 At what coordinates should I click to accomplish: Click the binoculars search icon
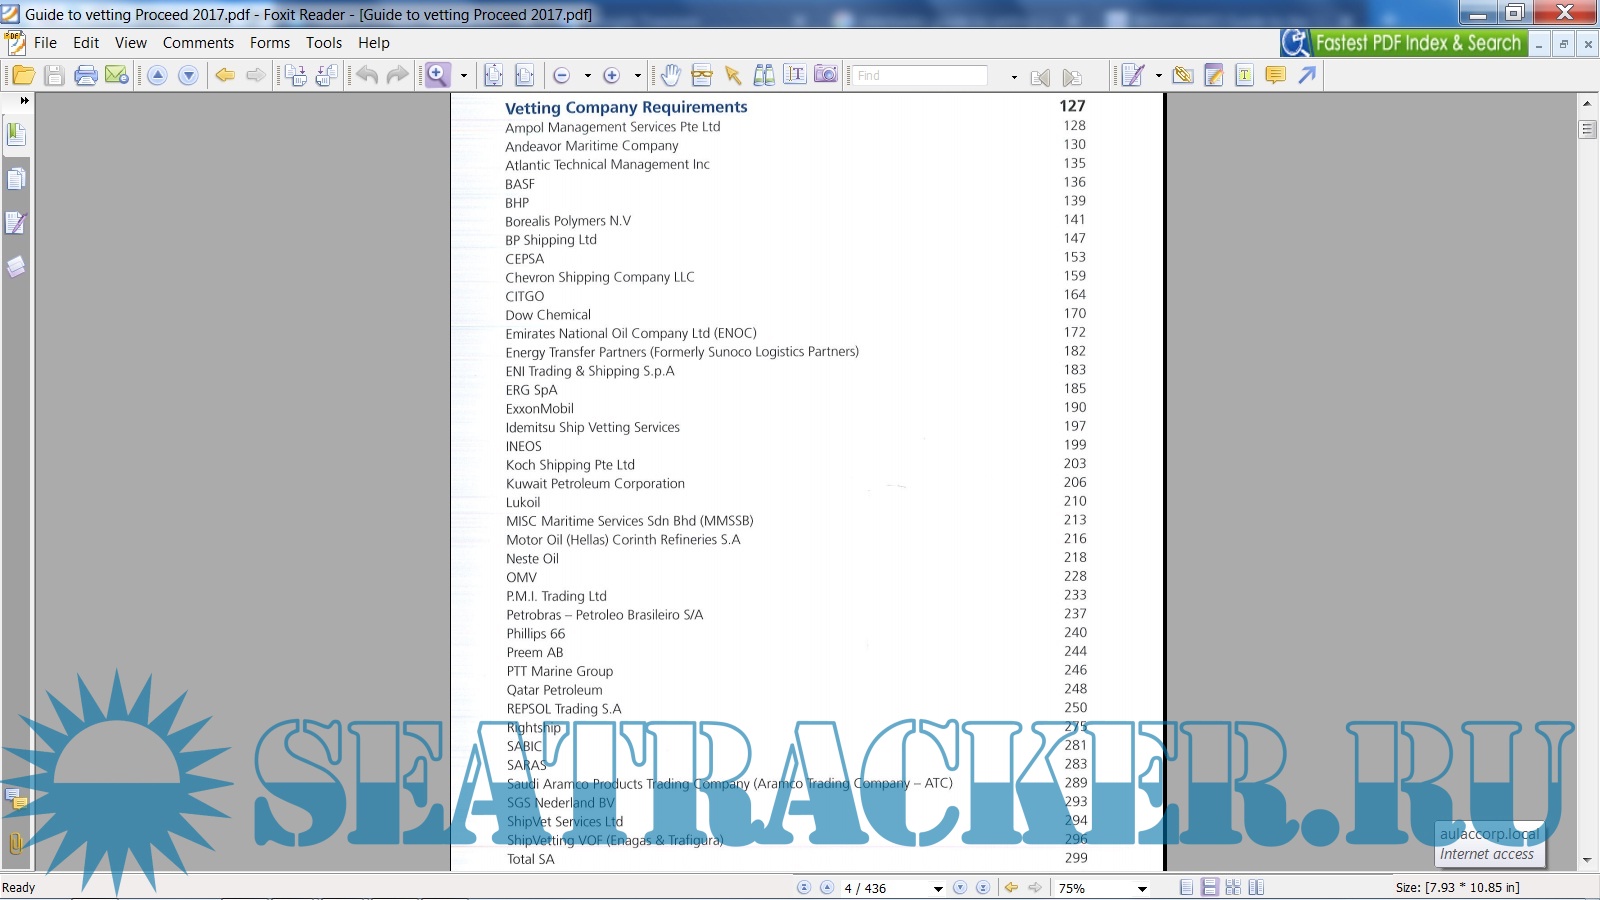click(764, 76)
